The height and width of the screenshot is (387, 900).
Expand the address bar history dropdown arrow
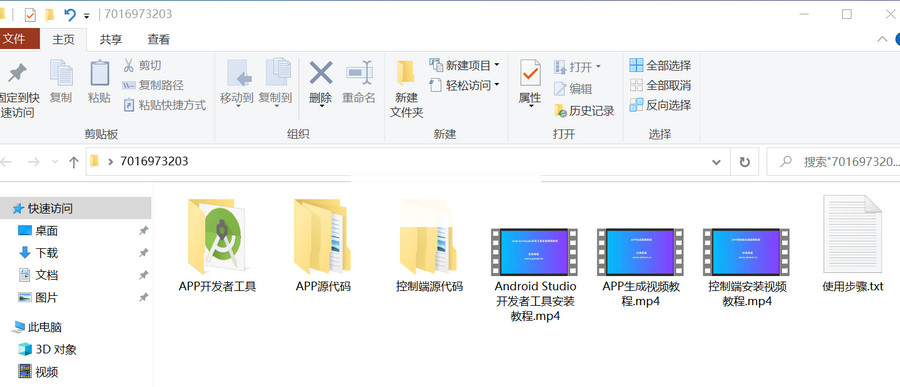pos(716,162)
